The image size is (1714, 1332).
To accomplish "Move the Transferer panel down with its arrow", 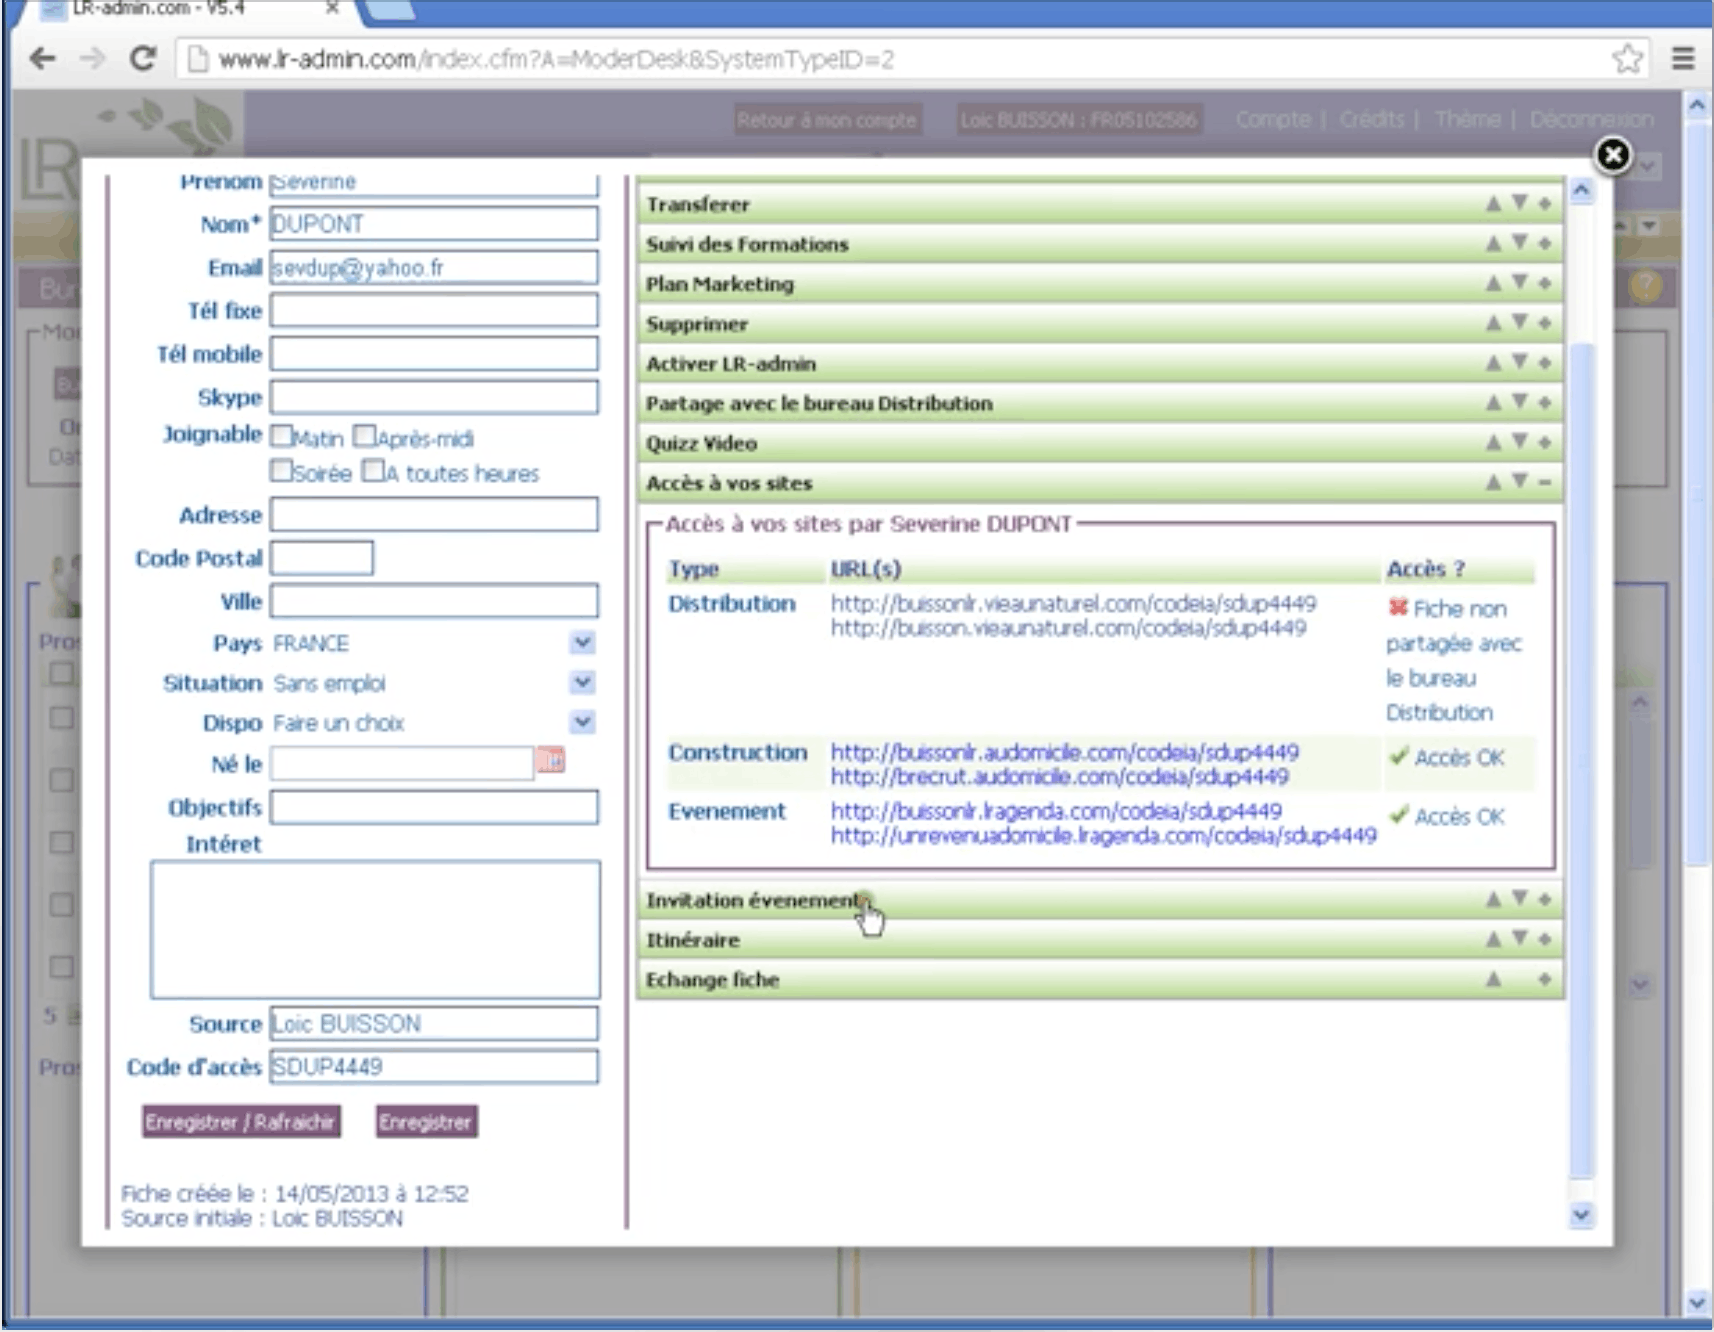I will 1520,203.
